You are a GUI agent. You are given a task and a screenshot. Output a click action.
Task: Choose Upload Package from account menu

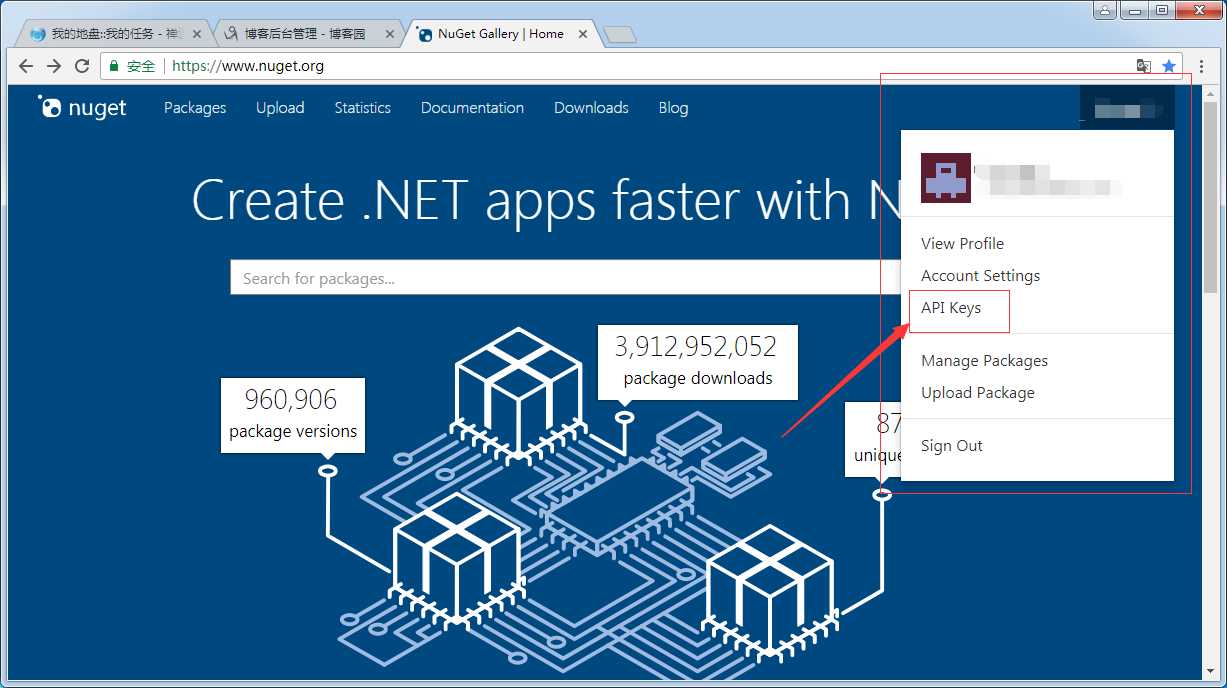(977, 392)
